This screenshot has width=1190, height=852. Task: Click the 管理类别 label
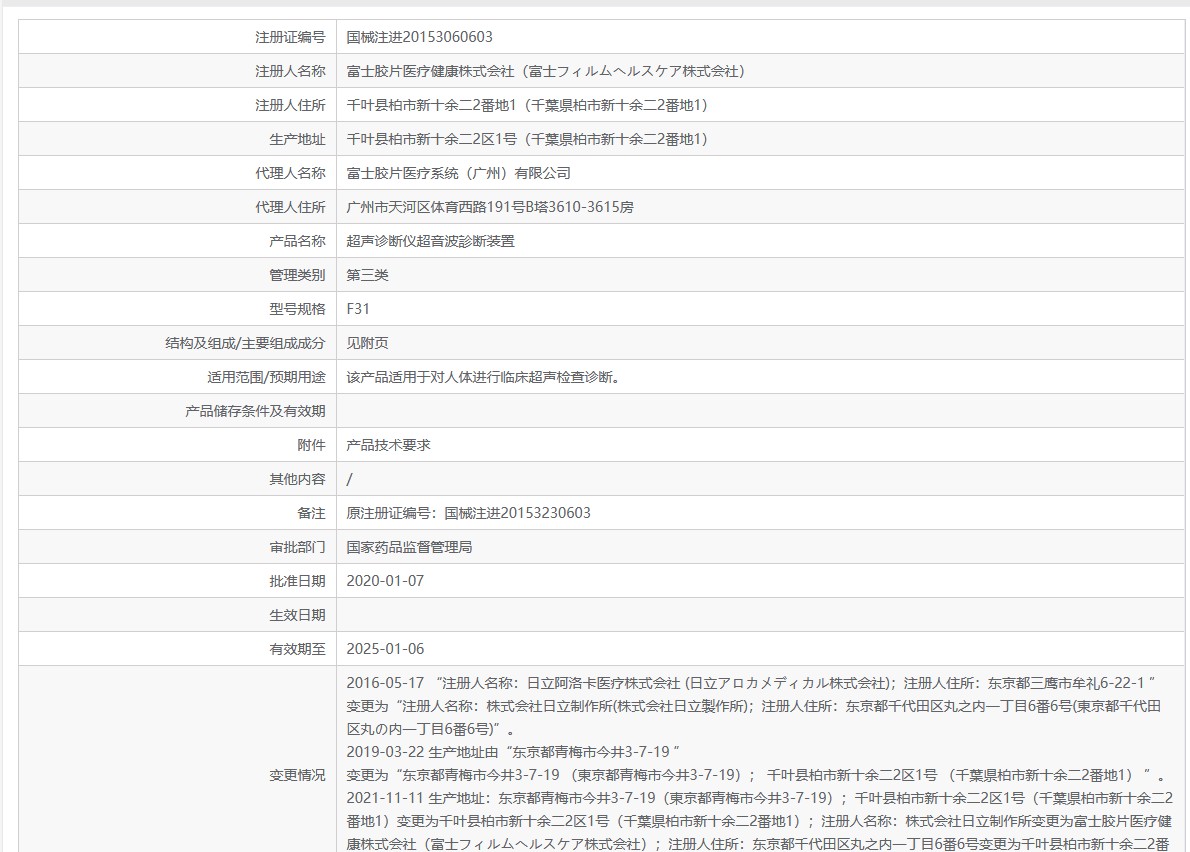297,275
